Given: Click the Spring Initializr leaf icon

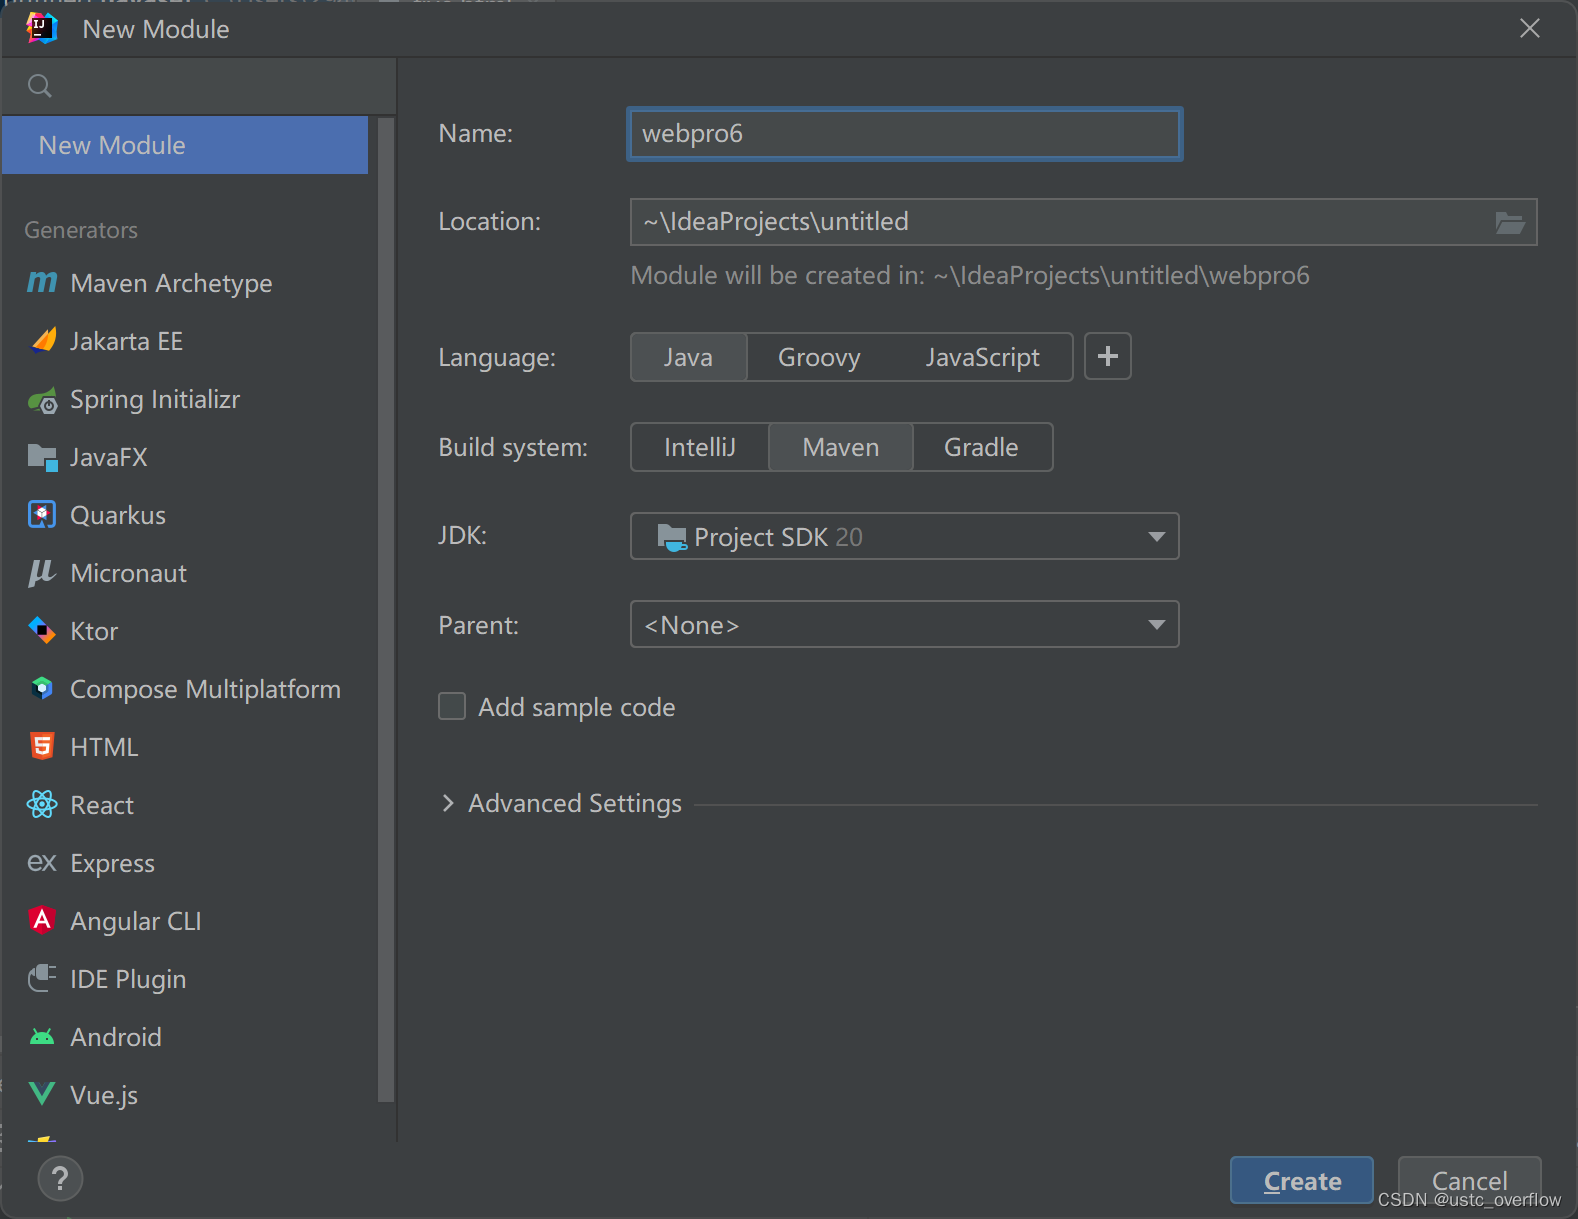Looking at the screenshot, I should (42, 400).
